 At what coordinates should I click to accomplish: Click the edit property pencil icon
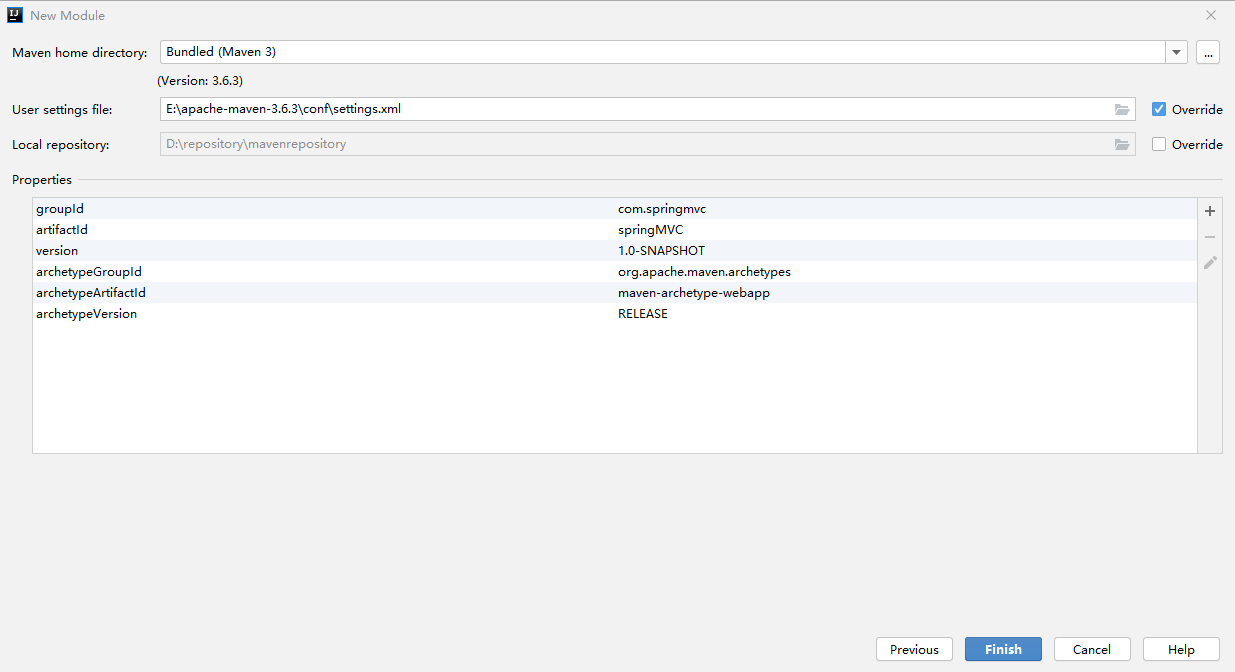1210,263
